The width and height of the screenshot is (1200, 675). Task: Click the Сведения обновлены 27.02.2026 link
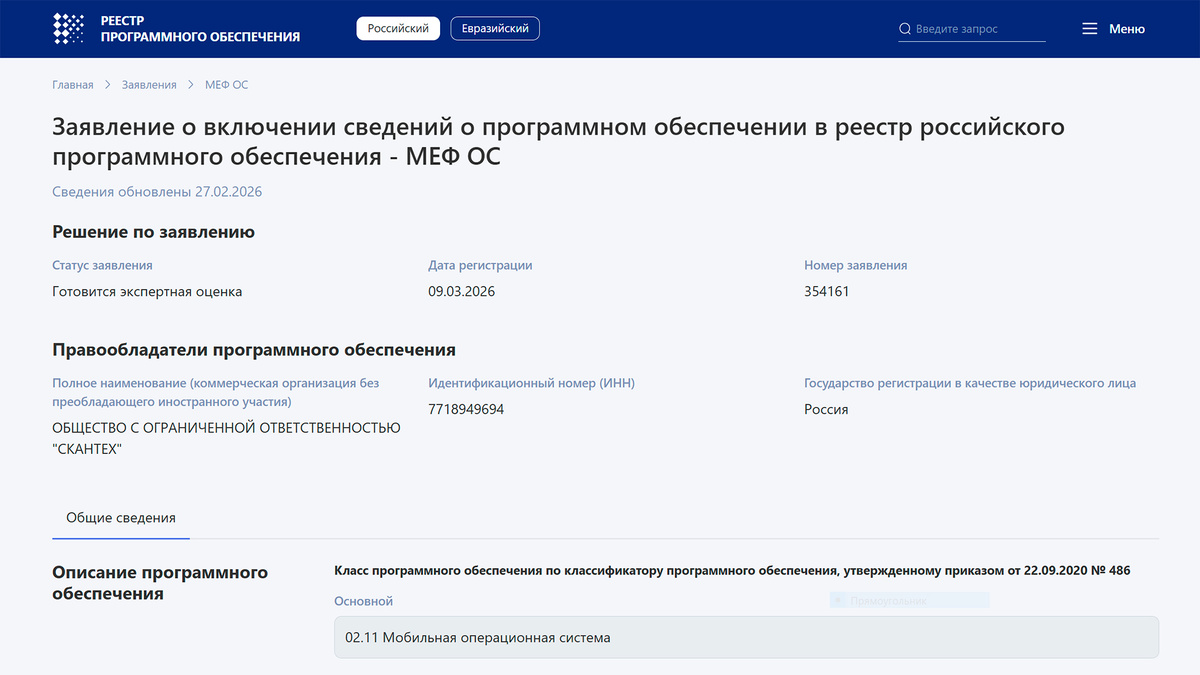pos(156,191)
